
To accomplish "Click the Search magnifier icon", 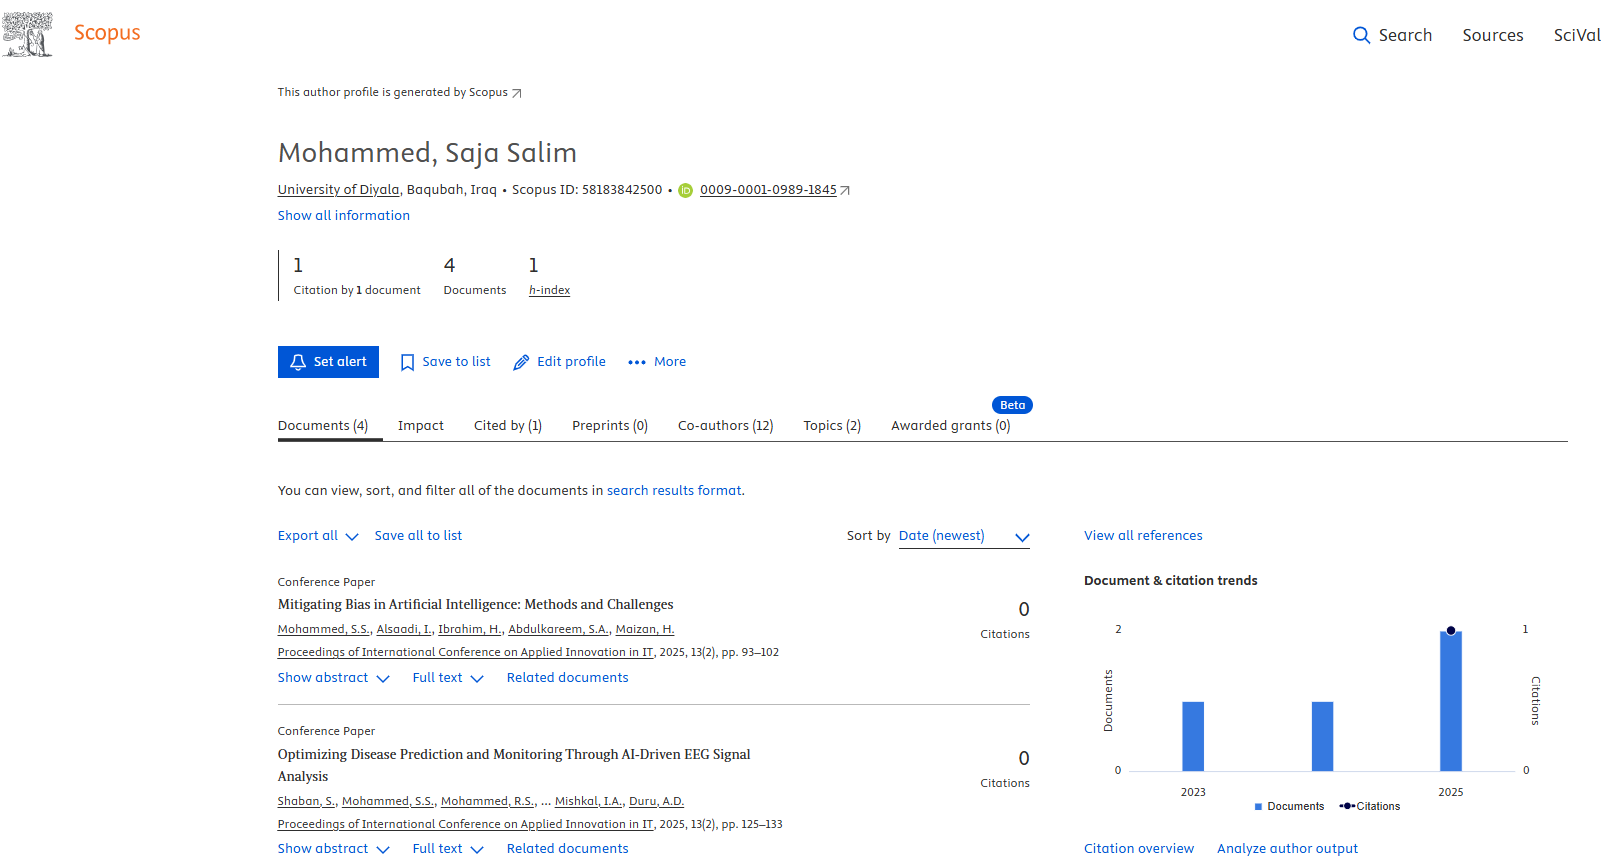I will 1361,35.
